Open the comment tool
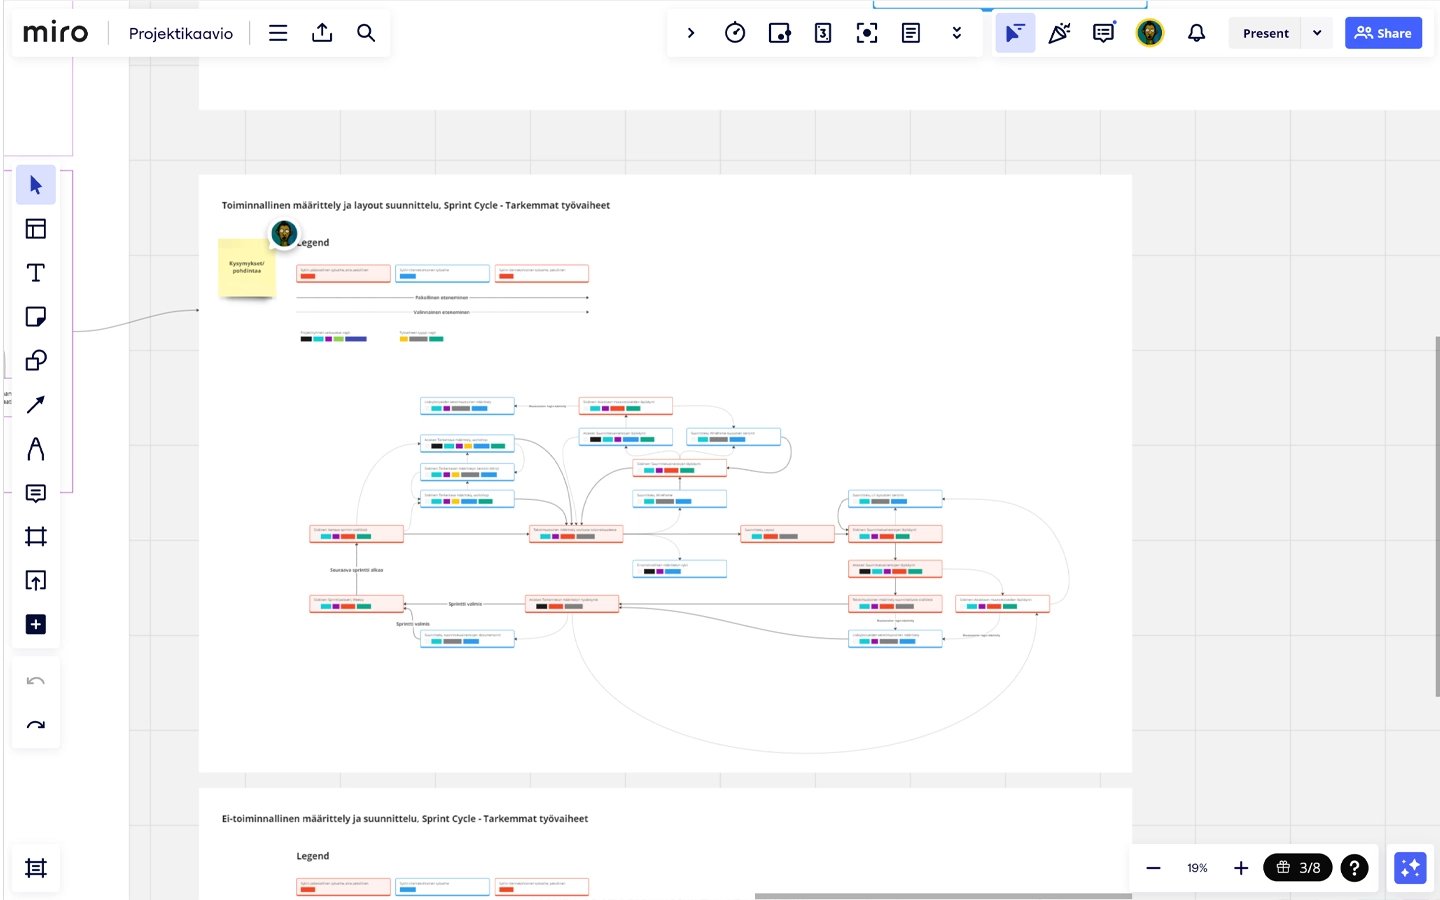The width and height of the screenshot is (1440, 900). (35, 492)
